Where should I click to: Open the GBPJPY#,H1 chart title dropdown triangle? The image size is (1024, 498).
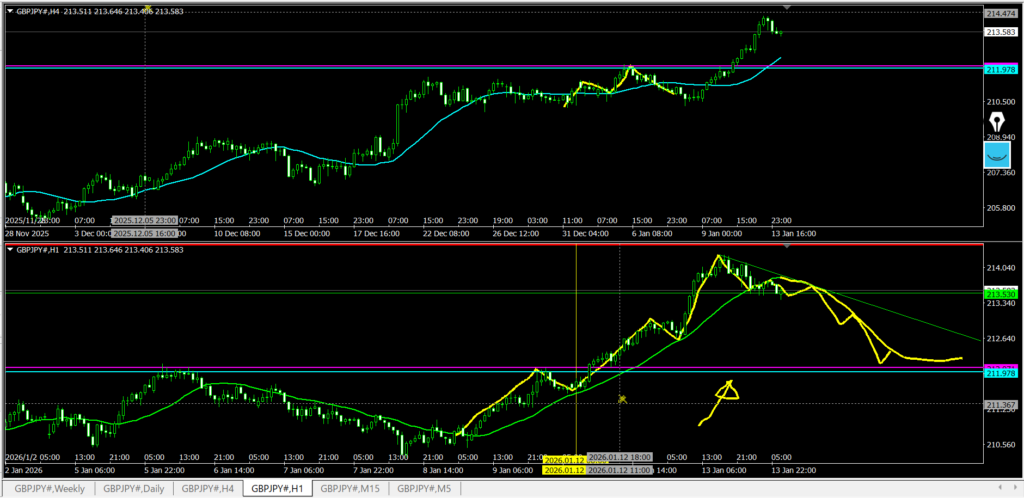tap(10, 250)
